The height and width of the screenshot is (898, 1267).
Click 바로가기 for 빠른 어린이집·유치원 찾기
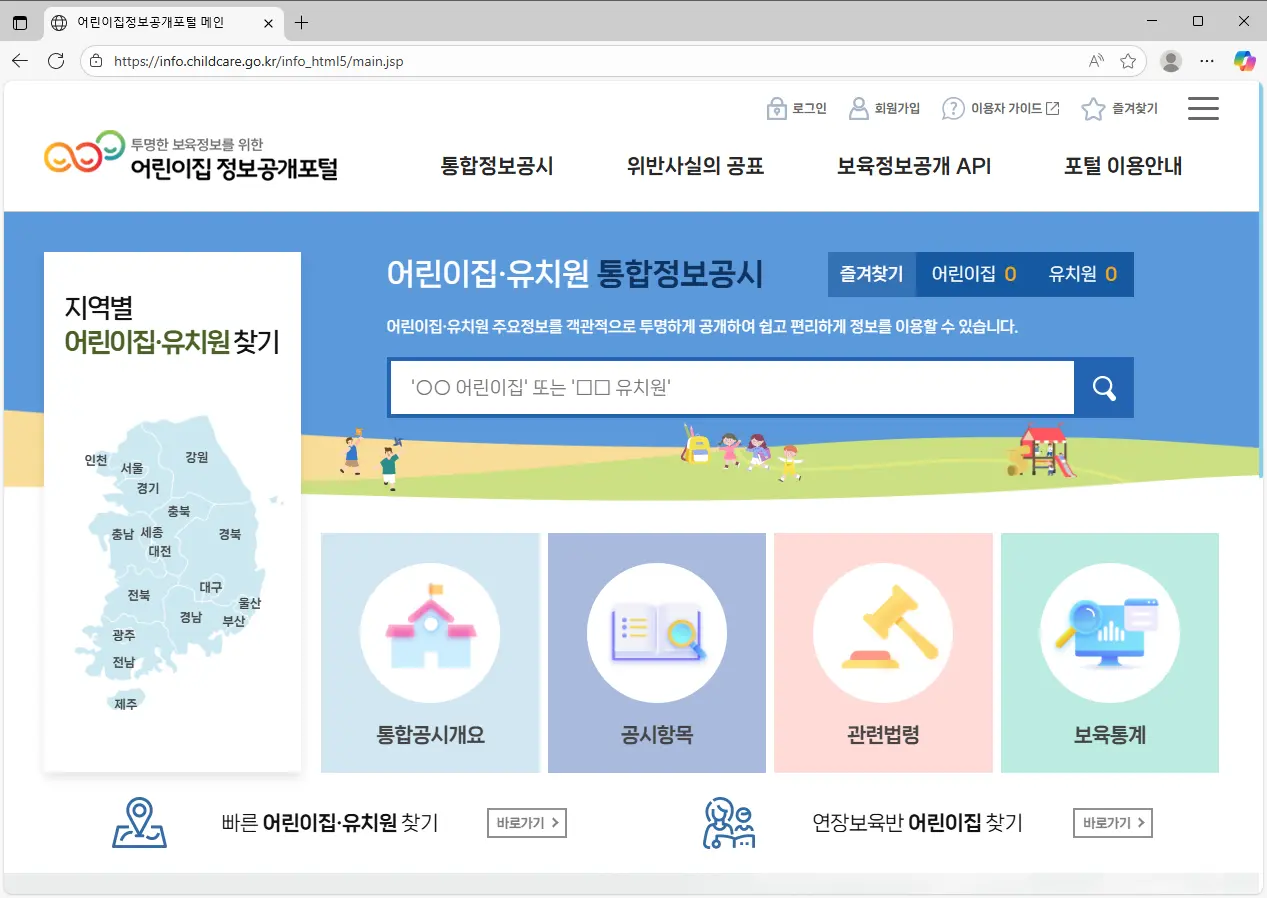(526, 823)
